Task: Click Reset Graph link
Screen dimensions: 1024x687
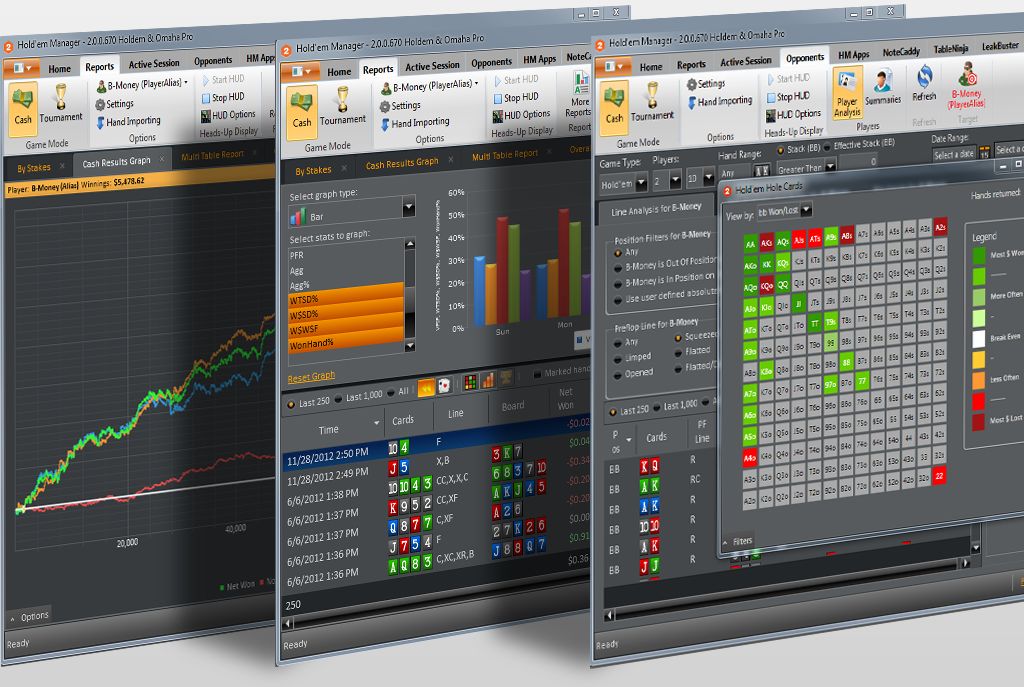Action: tap(311, 377)
